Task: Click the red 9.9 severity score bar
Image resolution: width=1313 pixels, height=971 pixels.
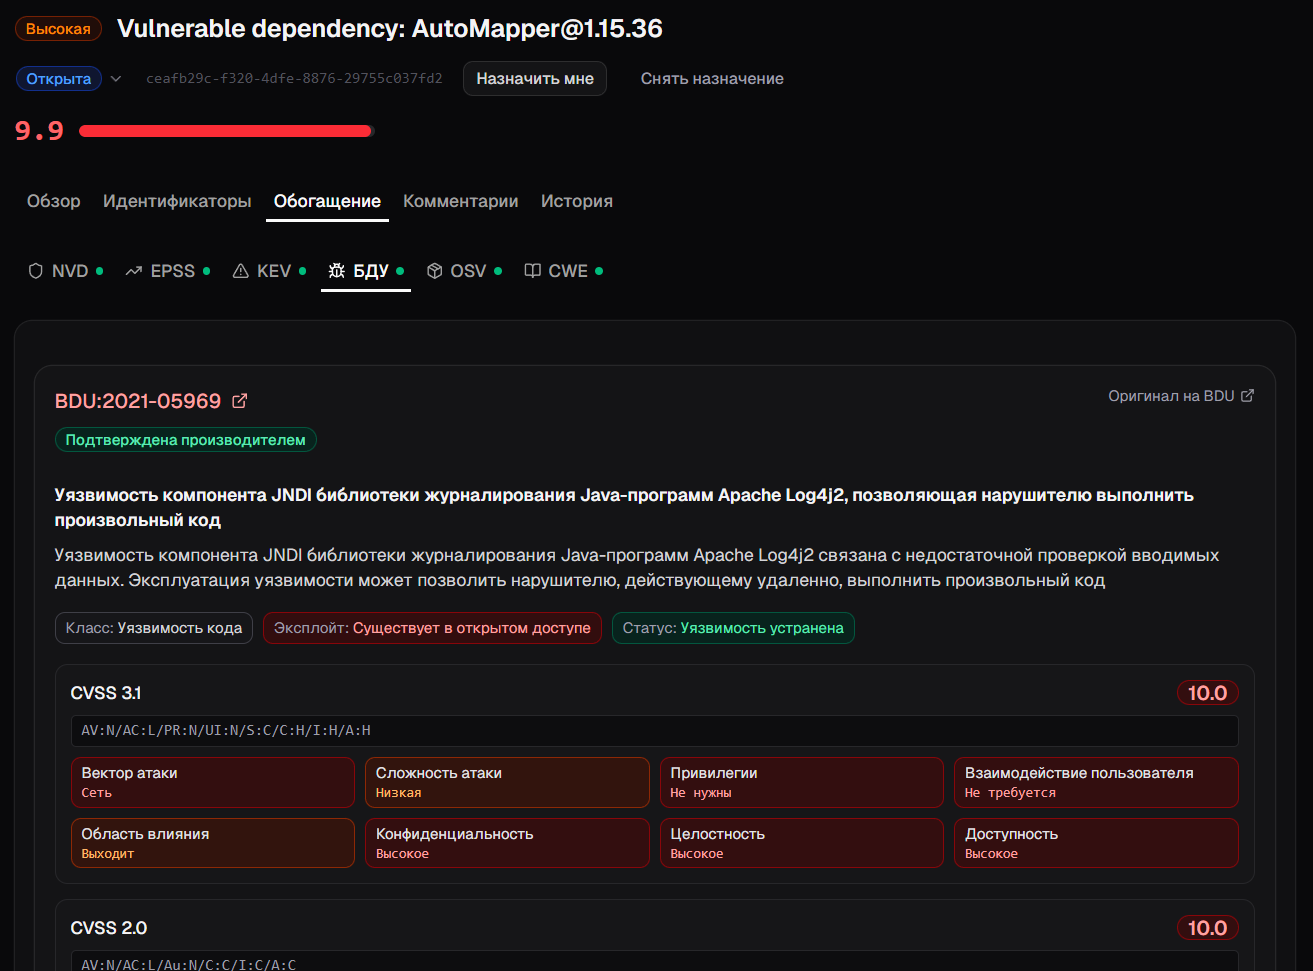Action: (227, 131)
